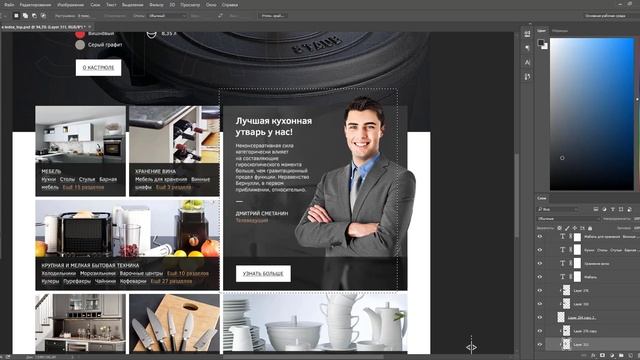Hide the 'Мебель для хранения' text layer
This screenshot has height=360, width=640.
point(540,237)
